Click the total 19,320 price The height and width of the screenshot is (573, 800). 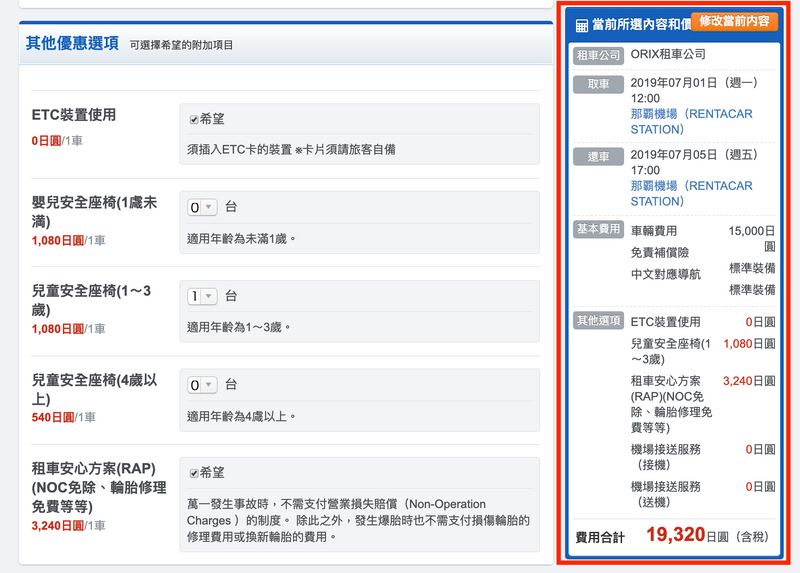[x=676, y=535]
